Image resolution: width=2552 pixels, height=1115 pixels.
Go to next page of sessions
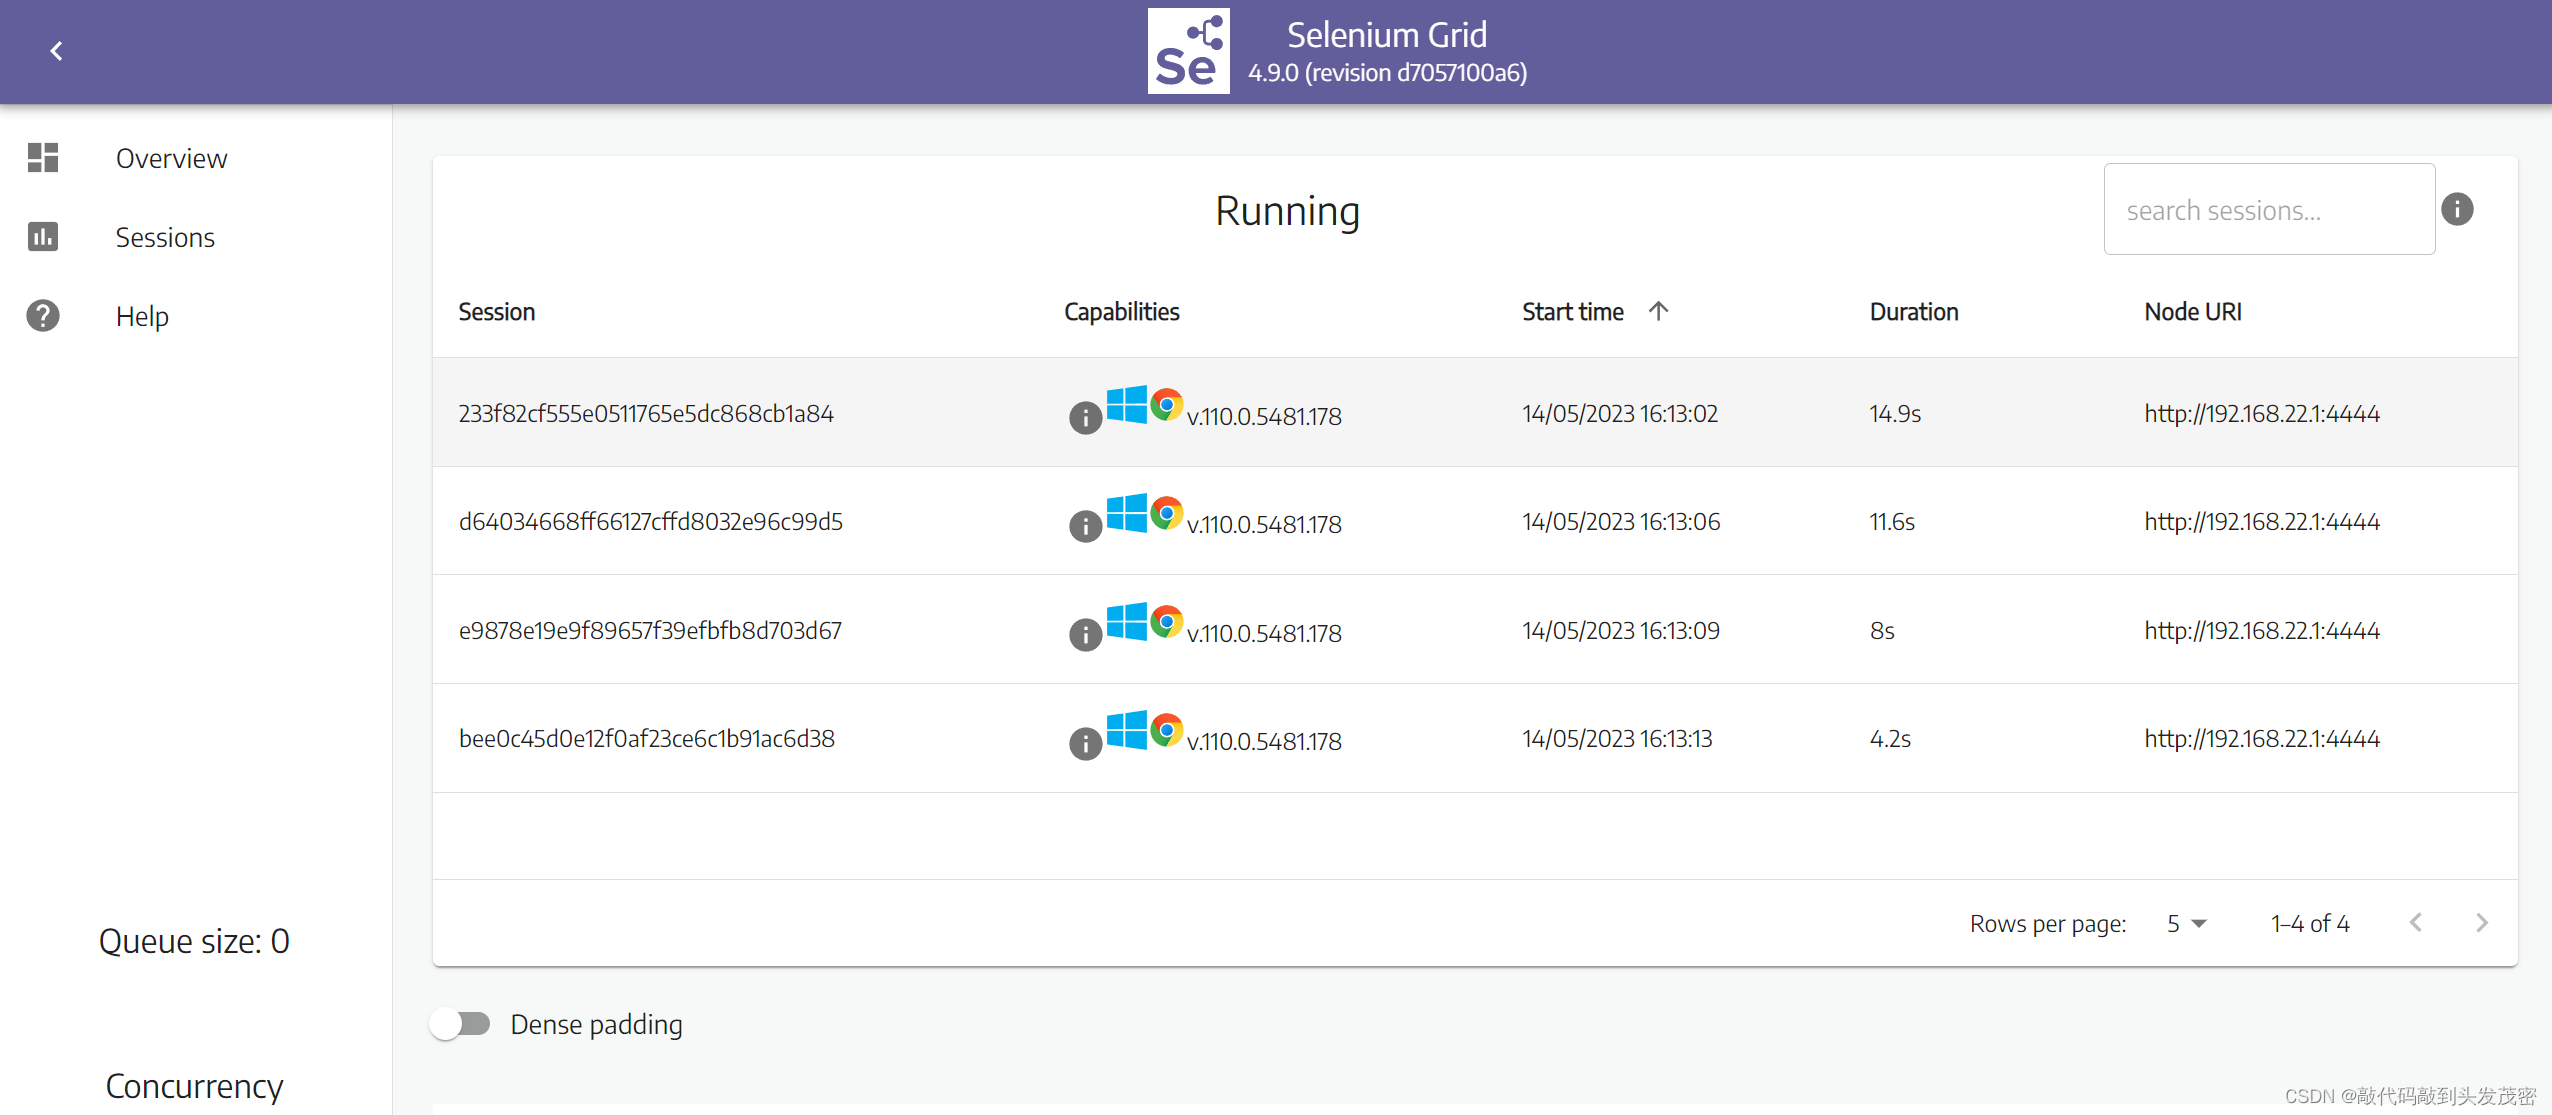tap(2482, 923)
